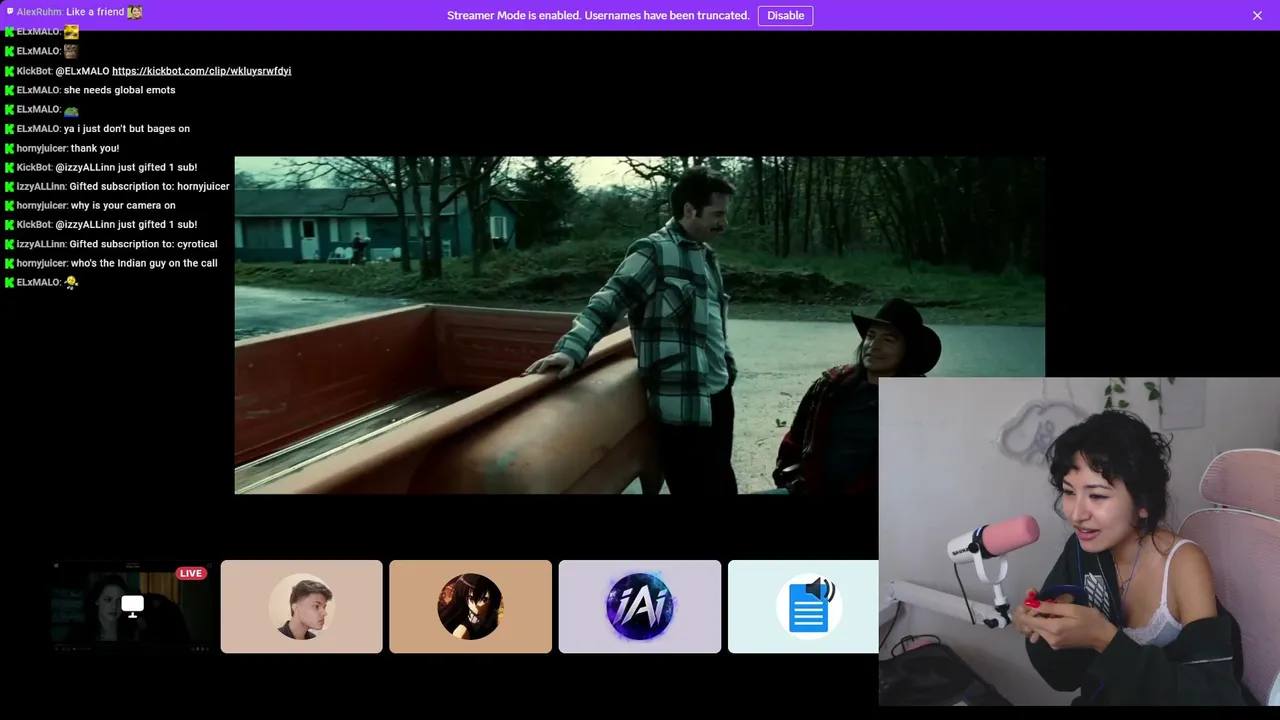Click the Kick badge beside 'thank you!'
1280x720 pixels.
(x=9, y=148)
